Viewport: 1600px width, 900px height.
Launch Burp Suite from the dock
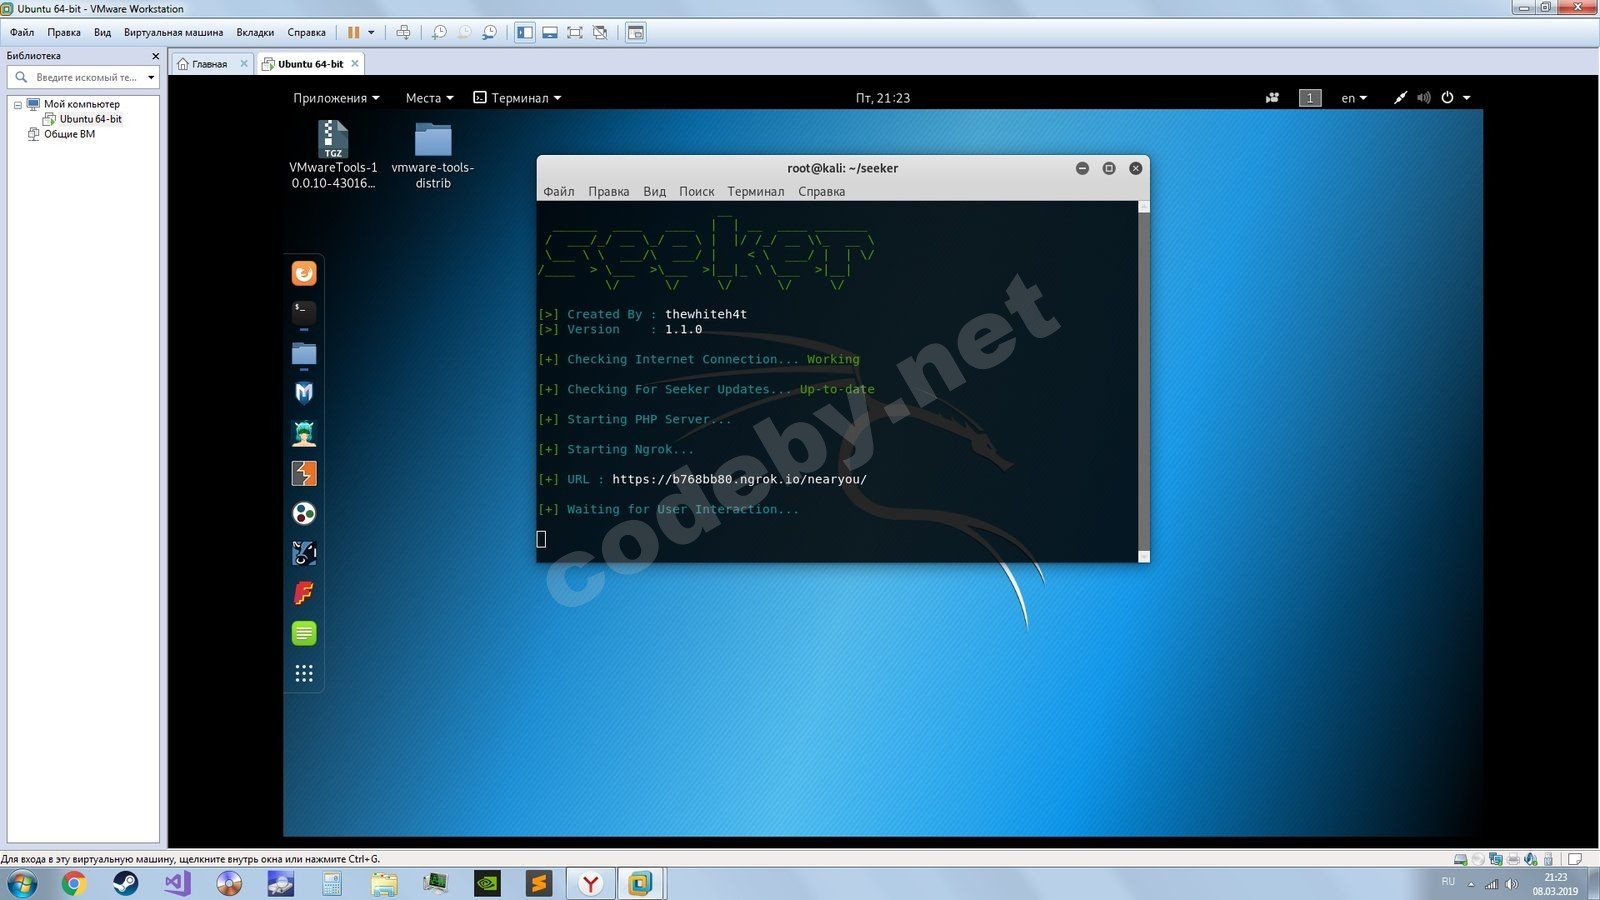[x=304, y=473]
